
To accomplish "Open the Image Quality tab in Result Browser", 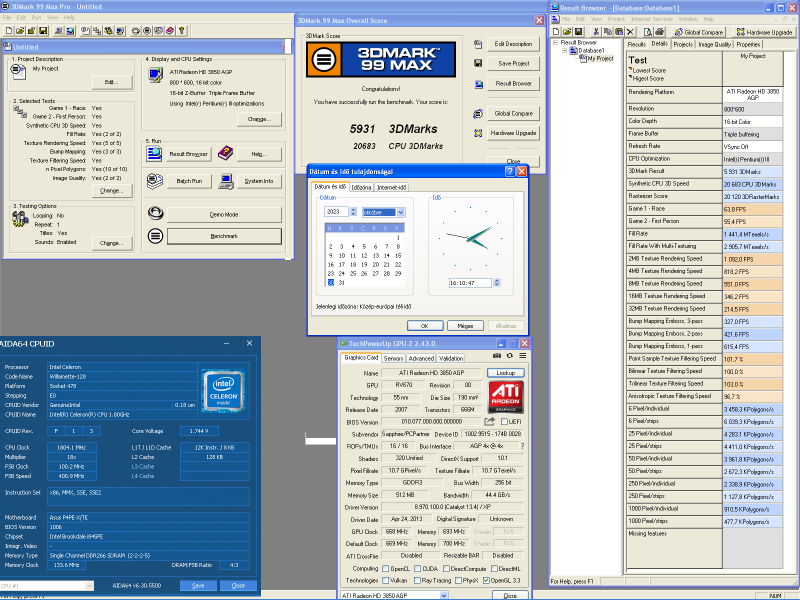I will tap(714, 45).
